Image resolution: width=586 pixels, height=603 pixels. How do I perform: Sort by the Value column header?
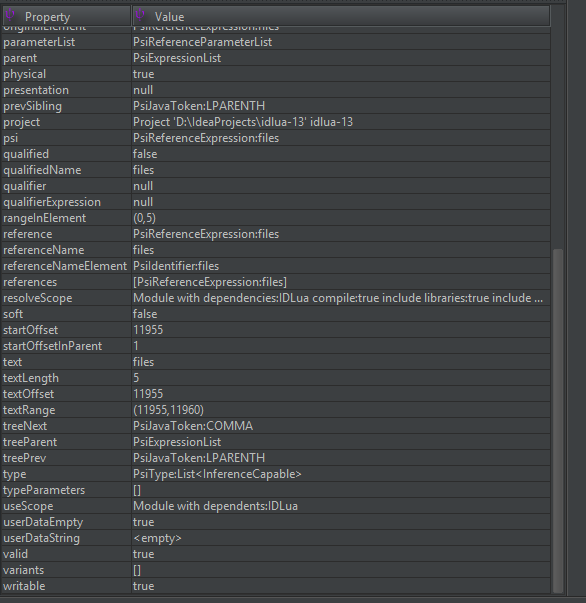[341, 17]
